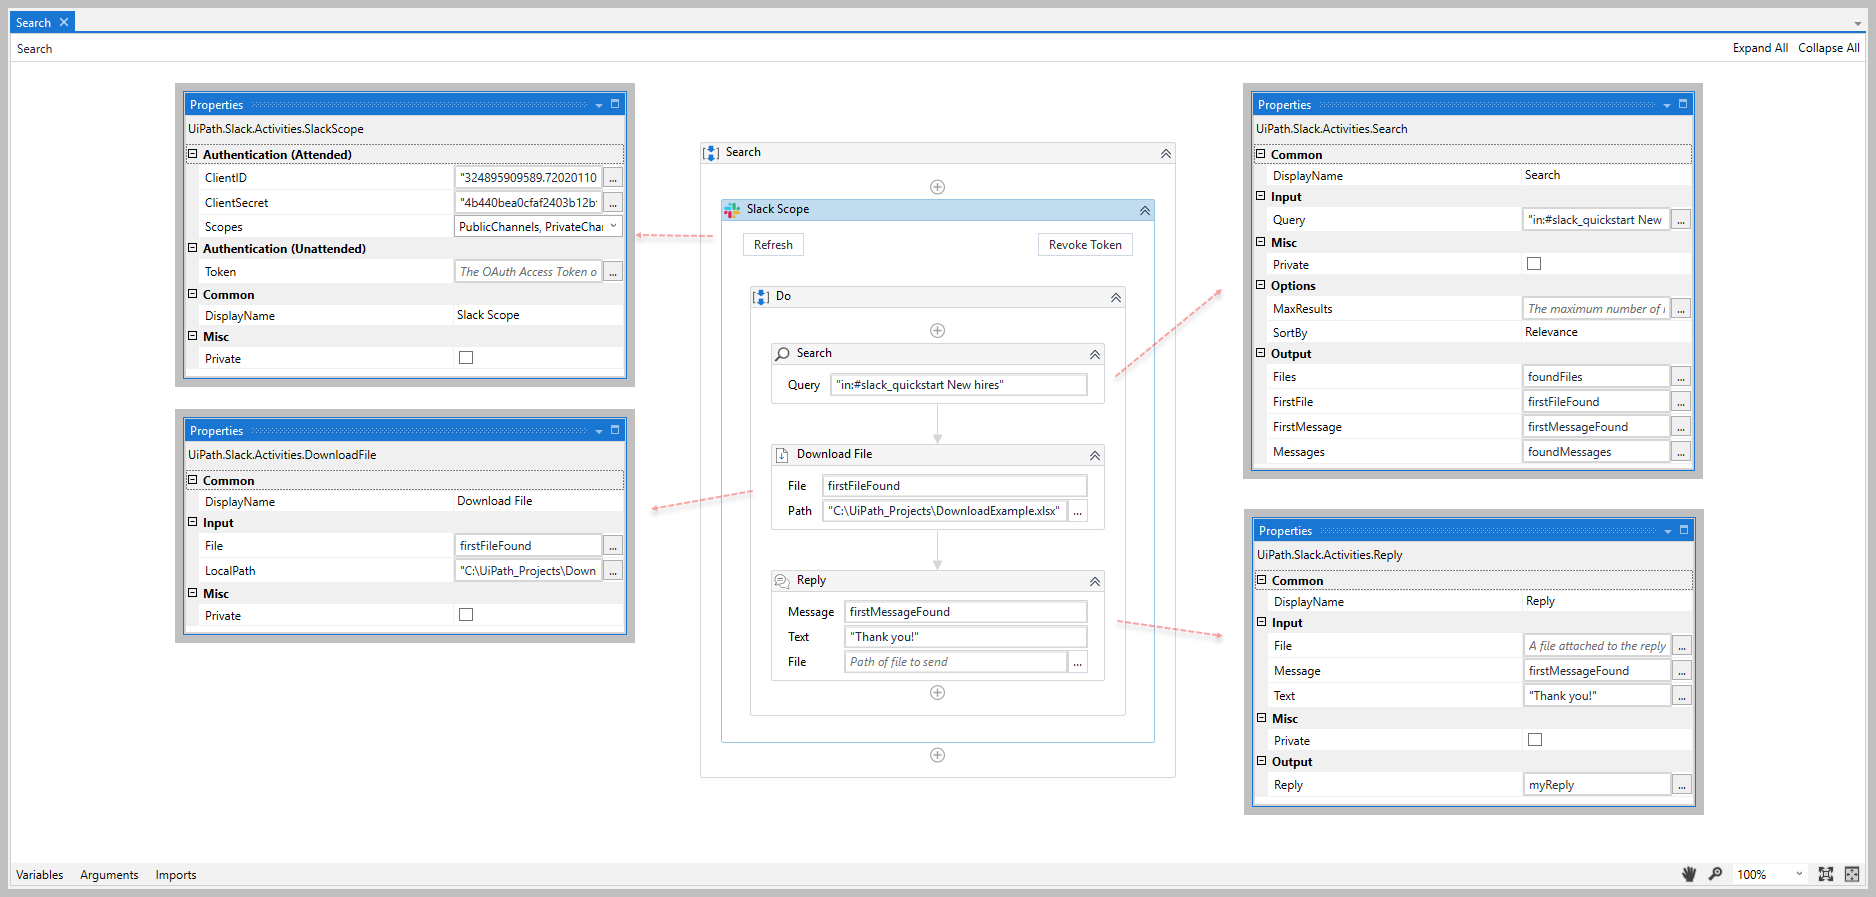Open MaxResults ellipsis in Search properties
This screenshot has height=897, width=1876.
pyautogui.click(x=1681, y=309)
